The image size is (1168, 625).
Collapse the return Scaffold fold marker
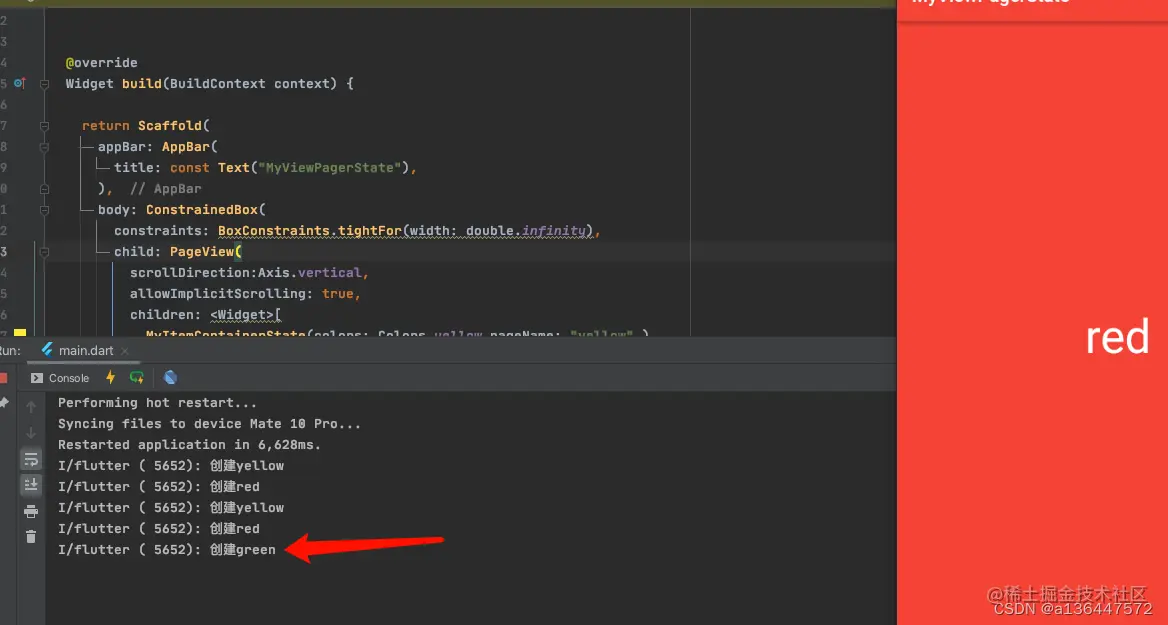tap(44, 126)
